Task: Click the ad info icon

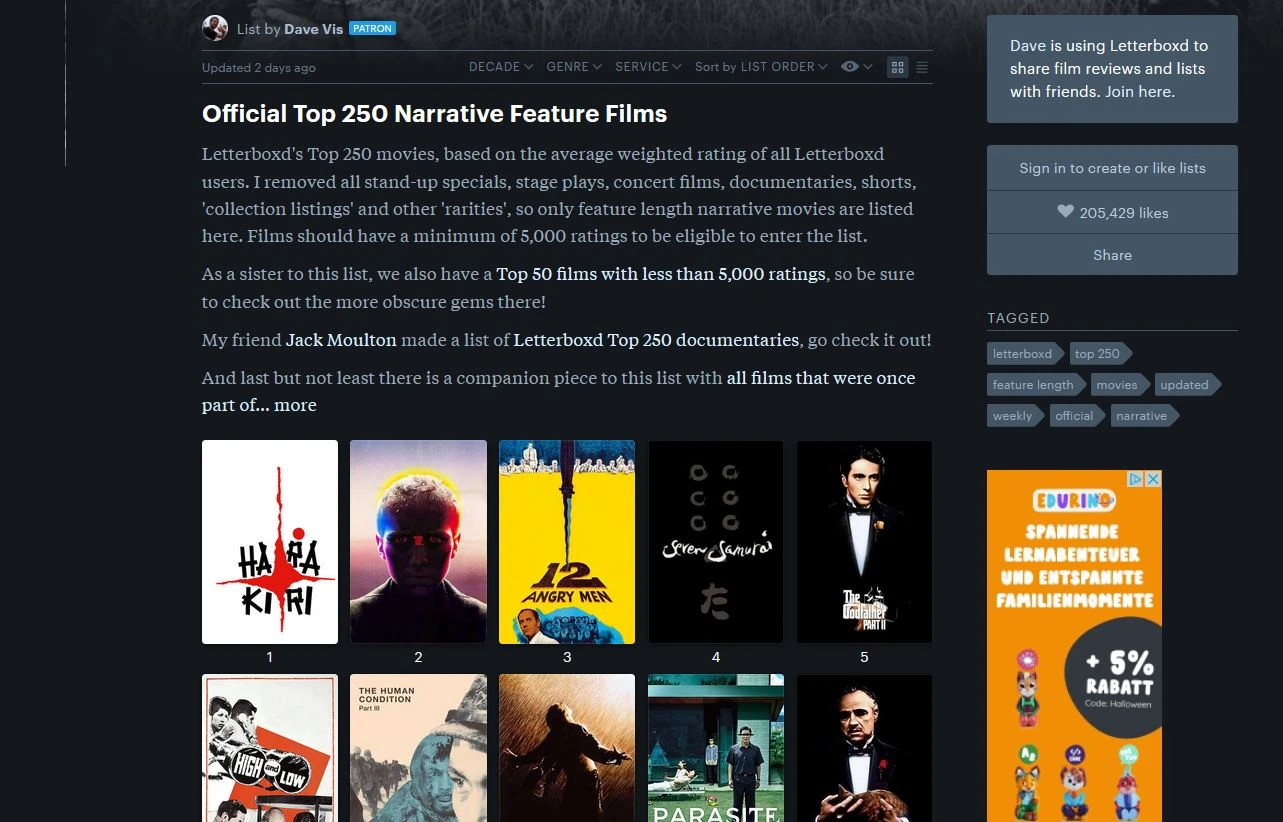Action: (x=1136, y=479)
